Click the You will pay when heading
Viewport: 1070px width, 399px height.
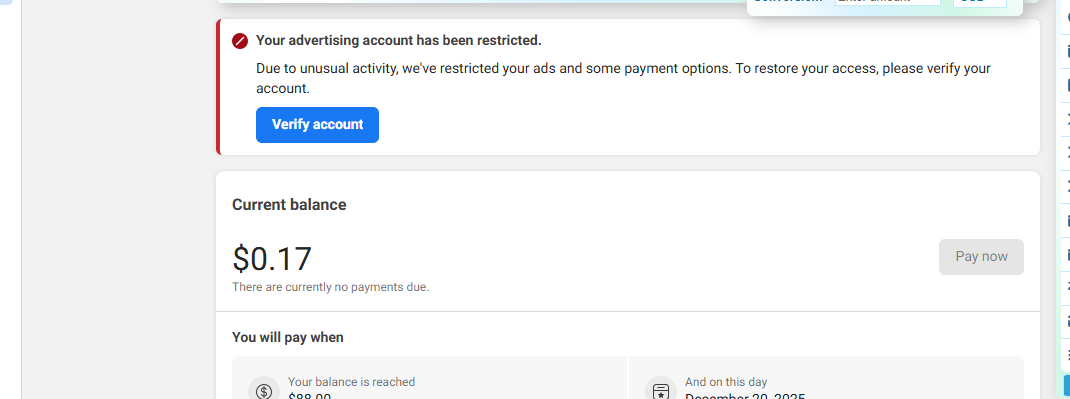pyautogui.click(x=288, y=337)
